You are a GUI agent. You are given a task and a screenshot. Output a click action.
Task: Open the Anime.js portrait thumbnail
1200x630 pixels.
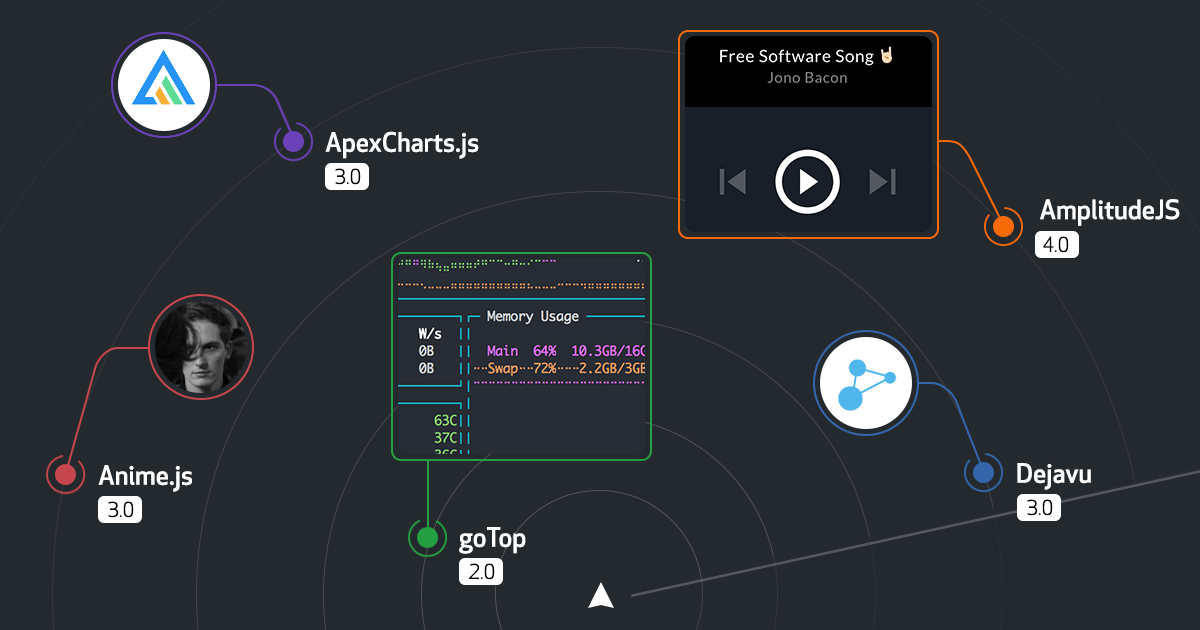[201, 347]
